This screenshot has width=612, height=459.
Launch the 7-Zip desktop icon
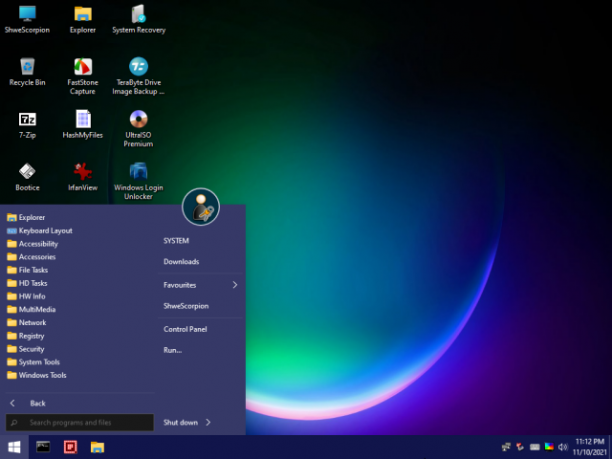27,125
